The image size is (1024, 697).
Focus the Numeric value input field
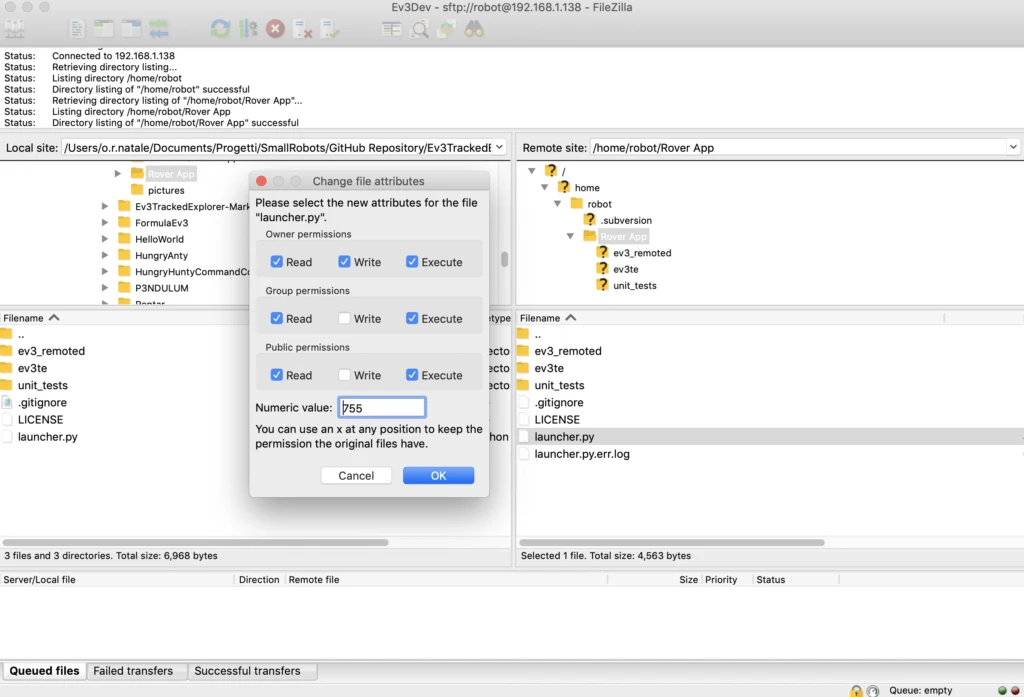tap(382, 408)
